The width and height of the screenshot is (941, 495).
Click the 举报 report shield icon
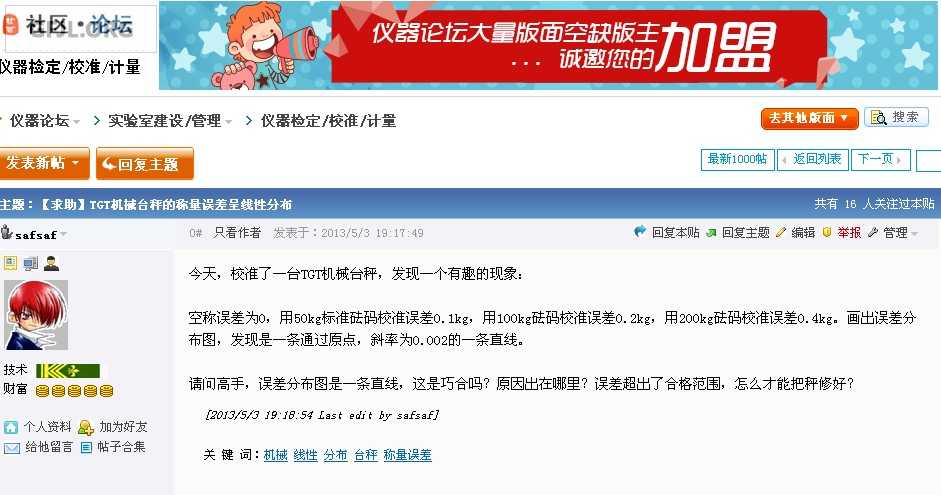(x=826, y=232)
